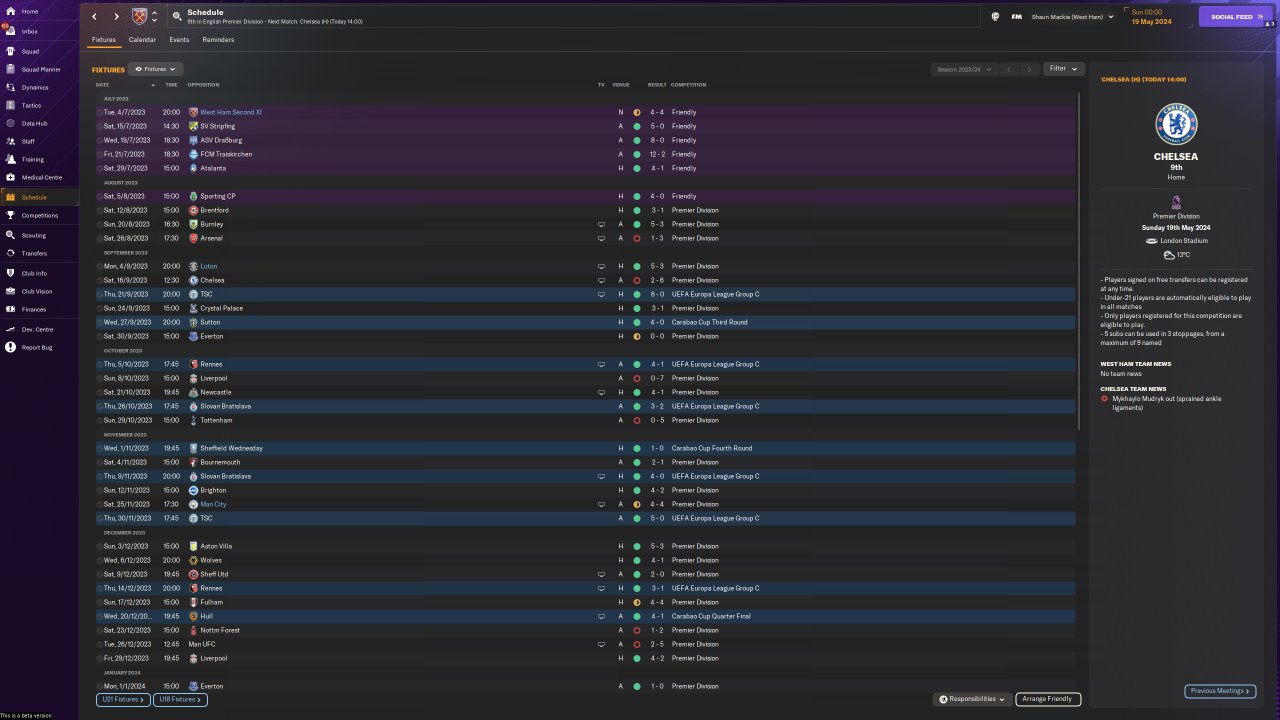Image resolution: width=1280 pixels, height=720 pixels.
Task: Go forward using the top-bar forward arrow
Action: [116, 17]
